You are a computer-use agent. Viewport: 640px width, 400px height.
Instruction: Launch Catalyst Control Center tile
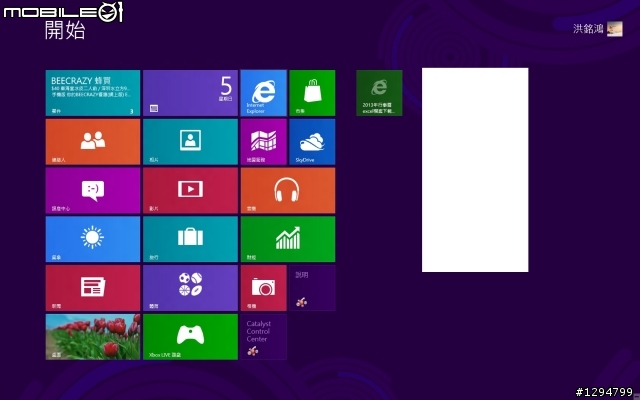[x=263, y=337]
